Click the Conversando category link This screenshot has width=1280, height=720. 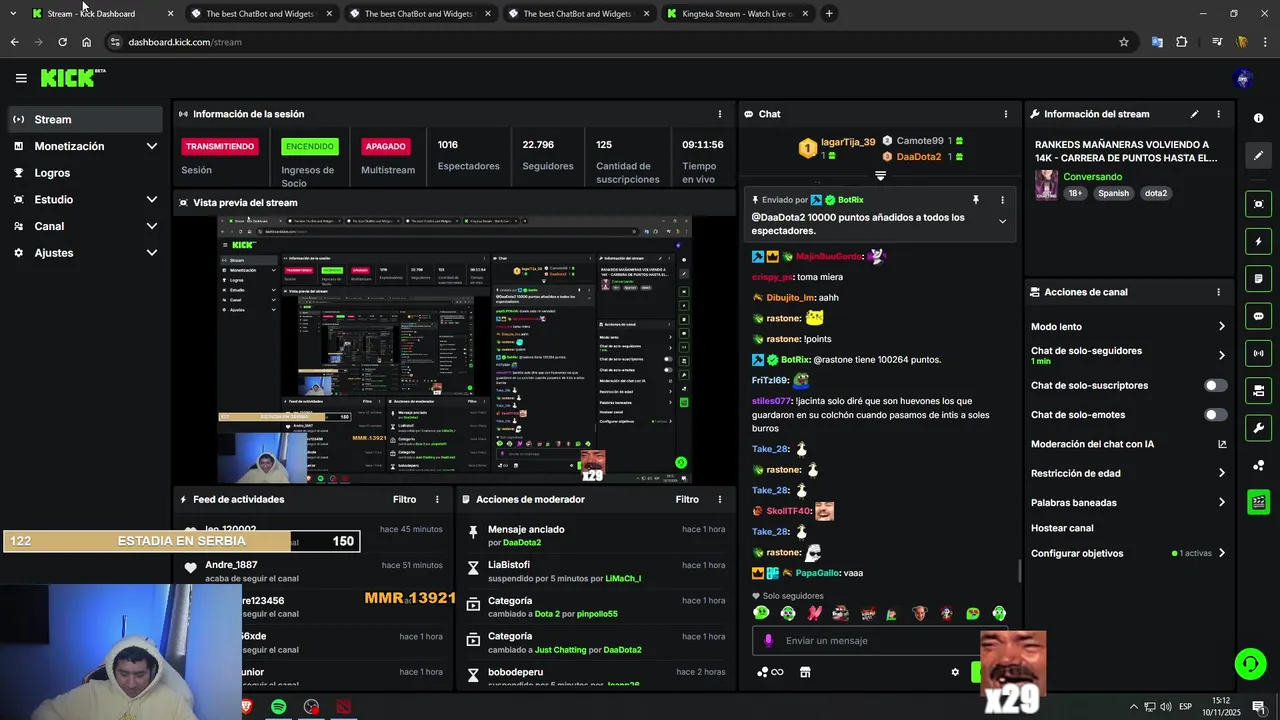pos(1093,177)
